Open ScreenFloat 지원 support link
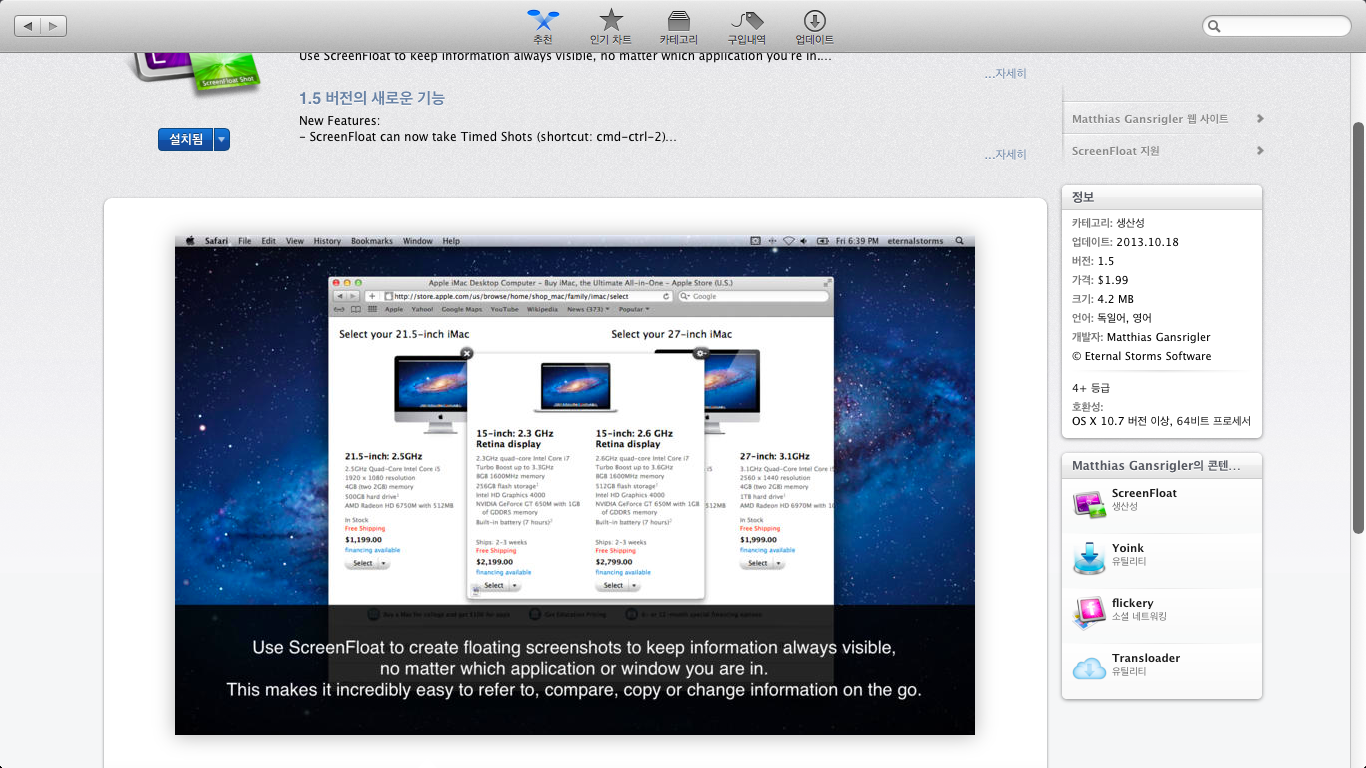The height and width of the screenshot is (768, 1366). 1167,151
